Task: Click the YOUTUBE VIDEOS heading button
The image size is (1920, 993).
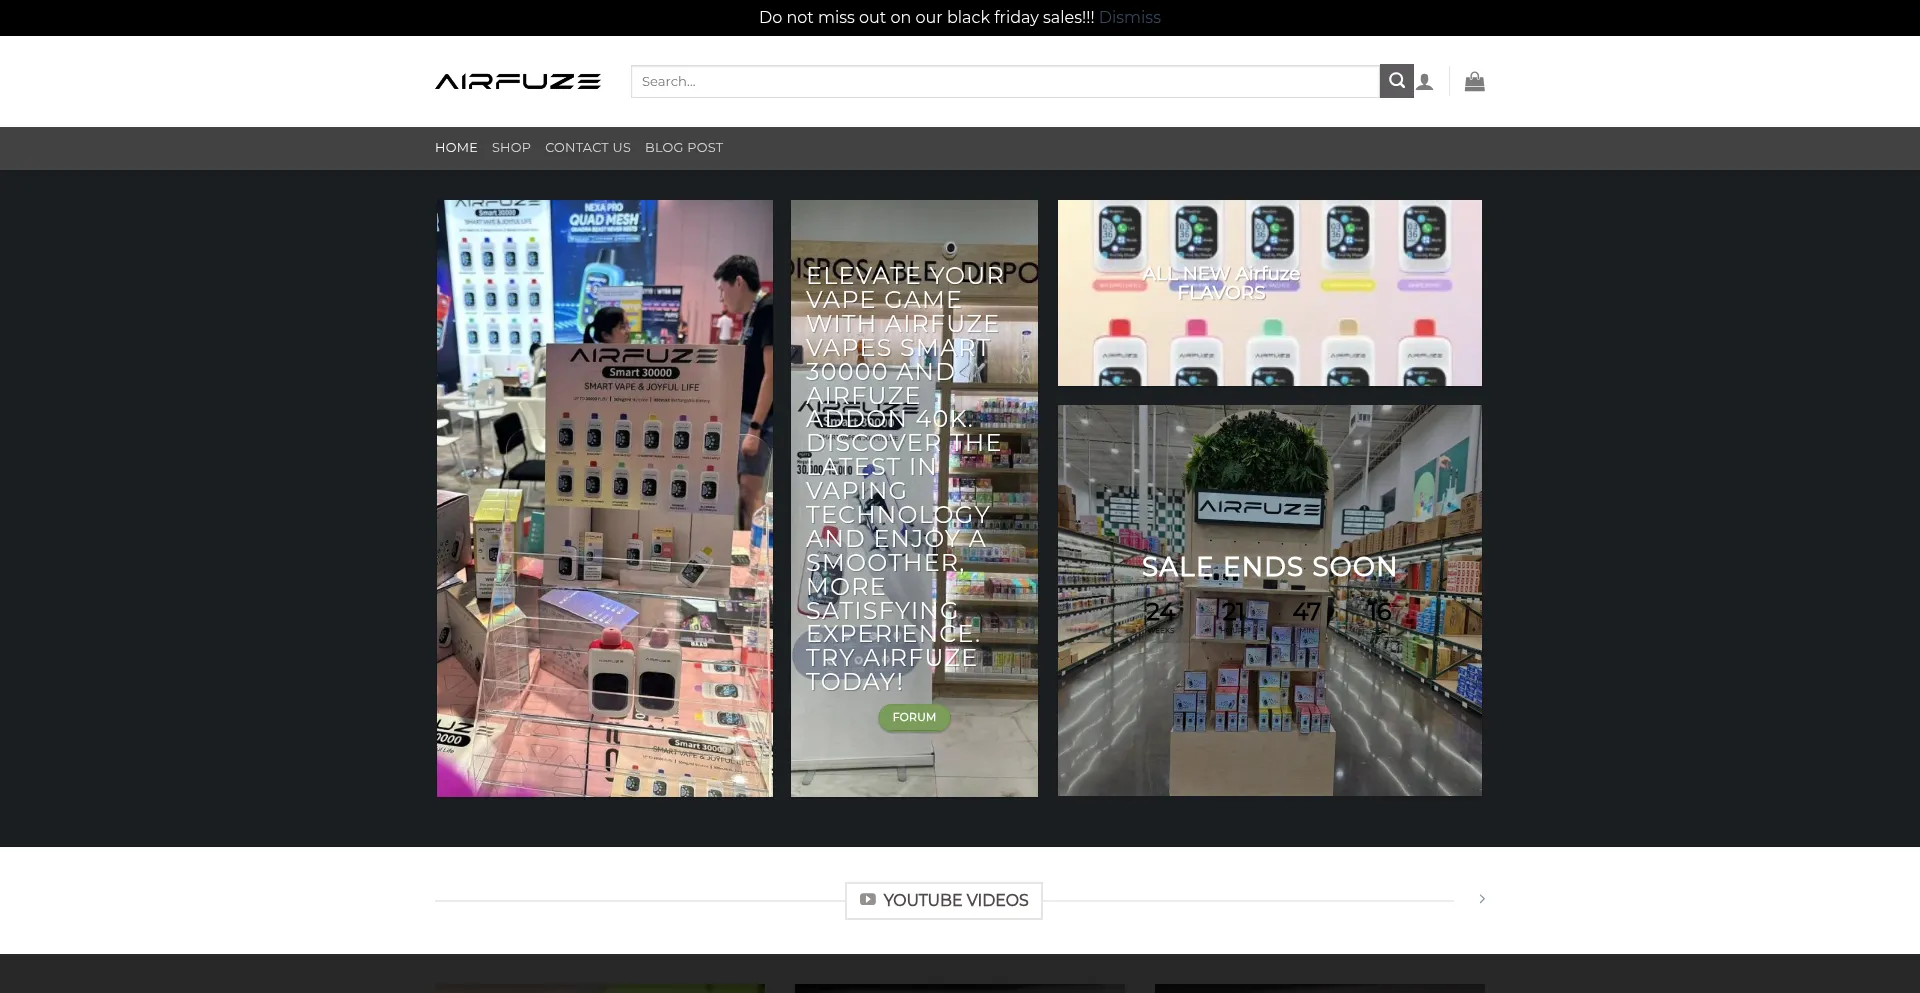Action: tap(944, 900)
